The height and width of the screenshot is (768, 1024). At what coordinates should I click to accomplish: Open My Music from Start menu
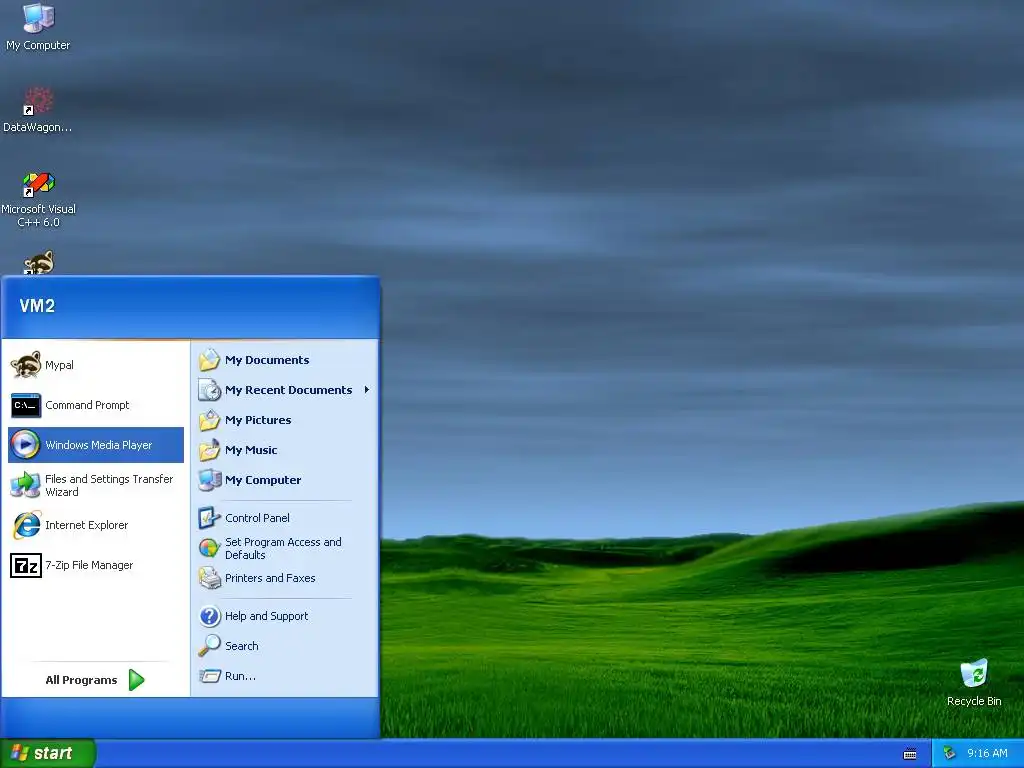coord(285,450)
